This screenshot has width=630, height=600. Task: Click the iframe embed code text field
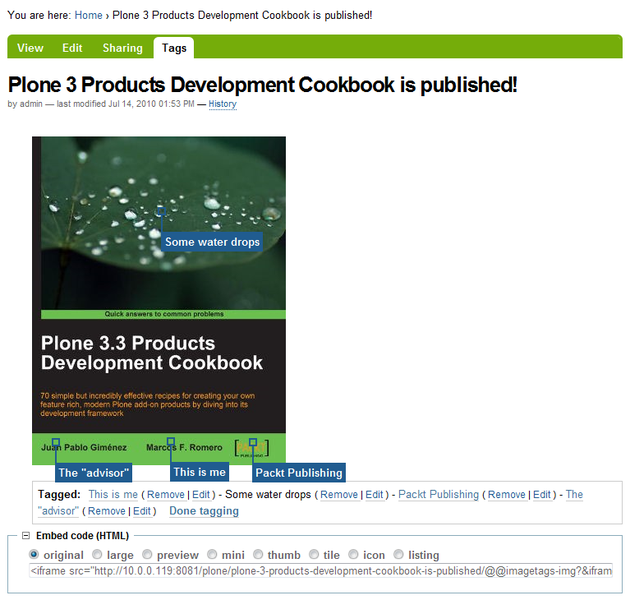click(320, 572)
